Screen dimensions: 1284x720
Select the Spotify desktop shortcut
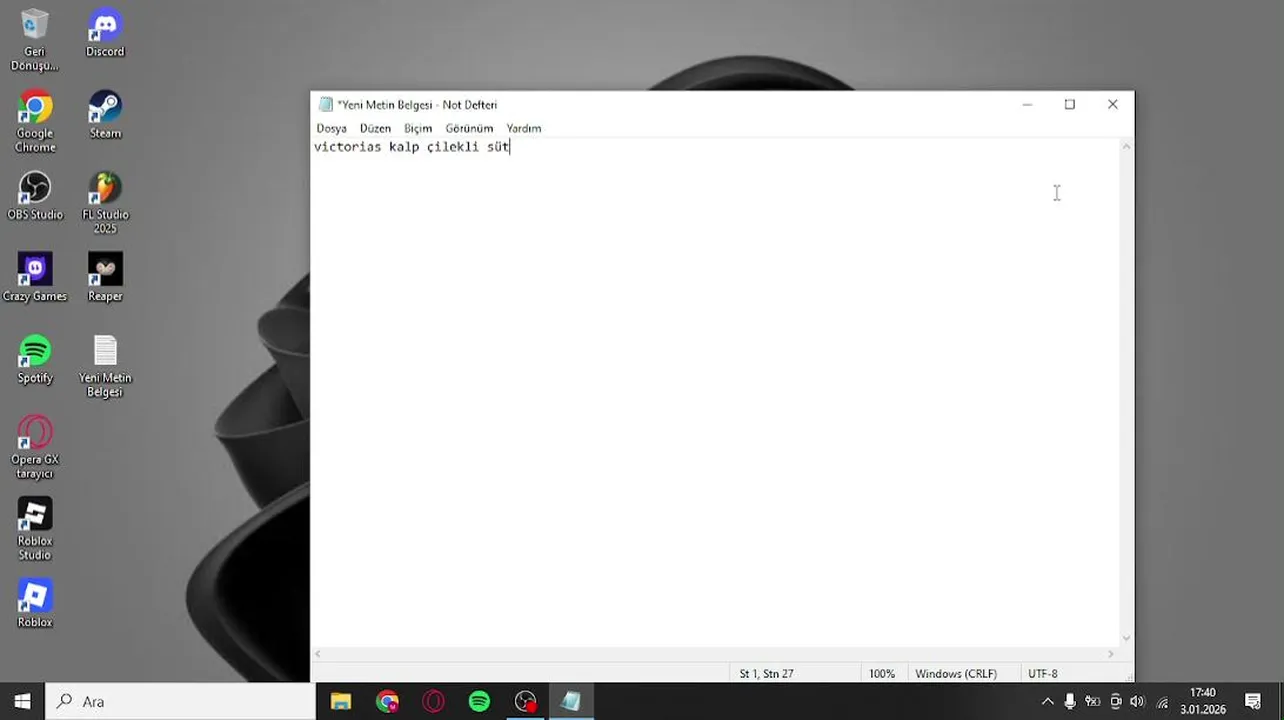click(x=35, y=360)
